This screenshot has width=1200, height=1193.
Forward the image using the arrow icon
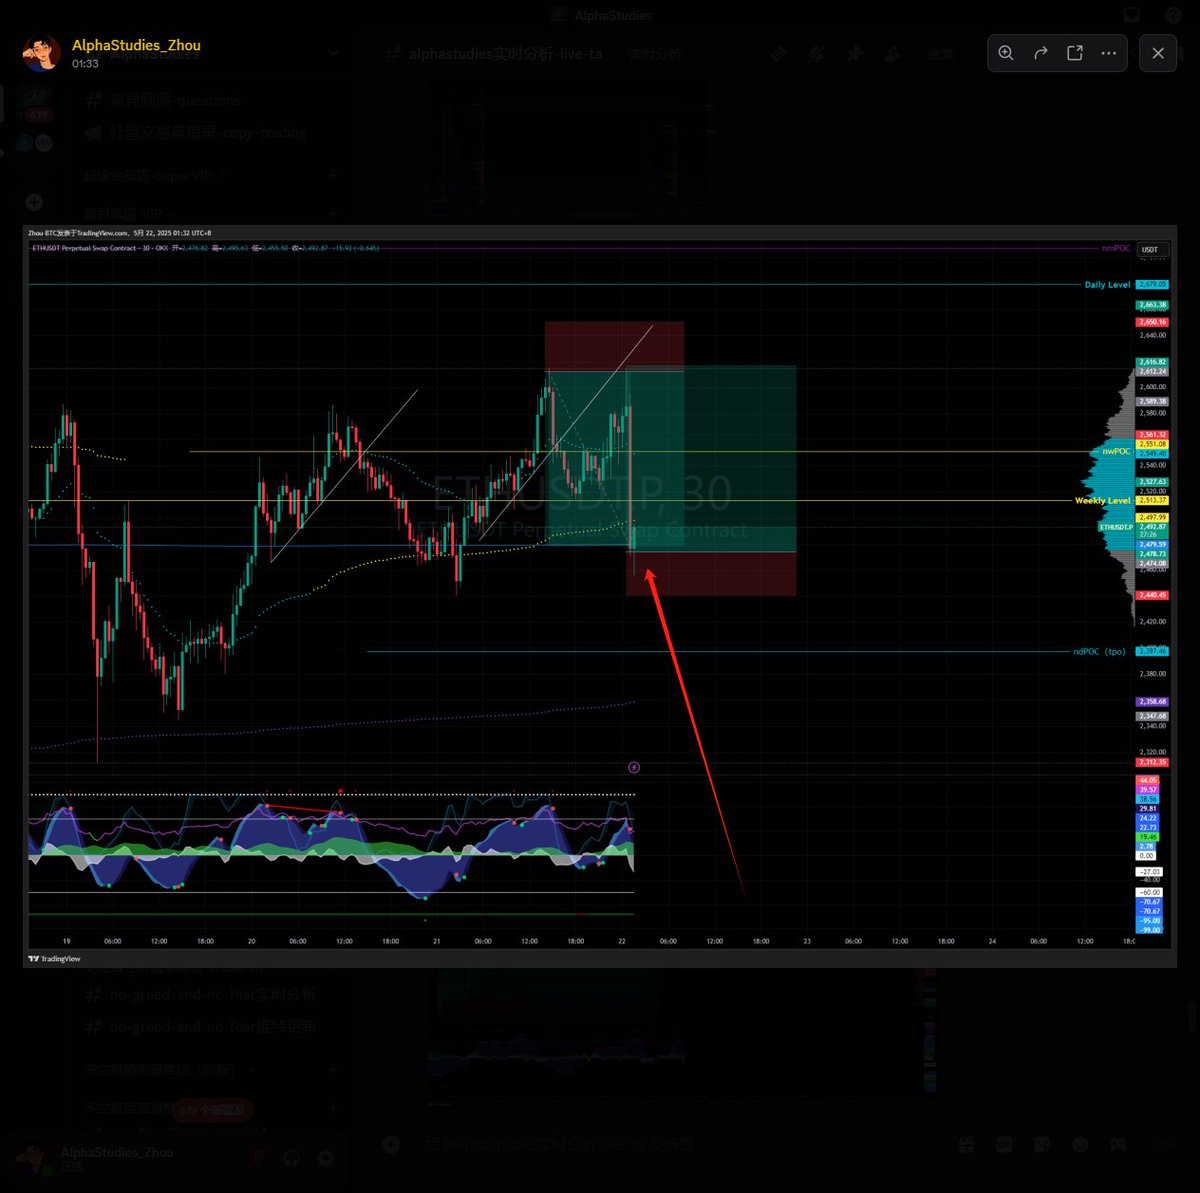point(1040,53)
